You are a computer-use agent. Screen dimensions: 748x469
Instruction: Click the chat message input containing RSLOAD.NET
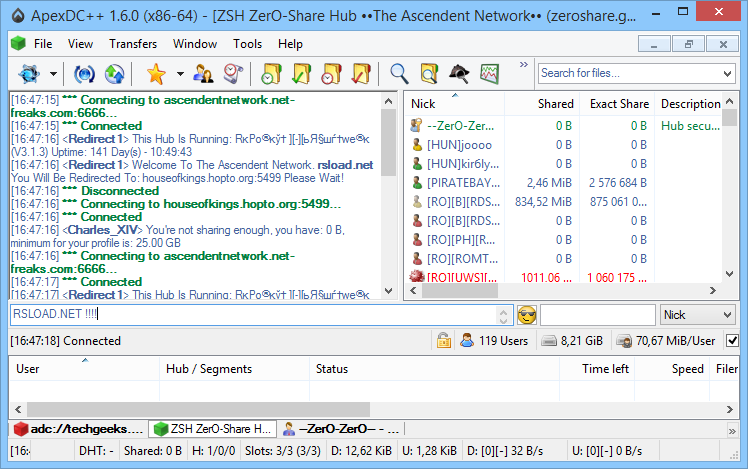261,314
